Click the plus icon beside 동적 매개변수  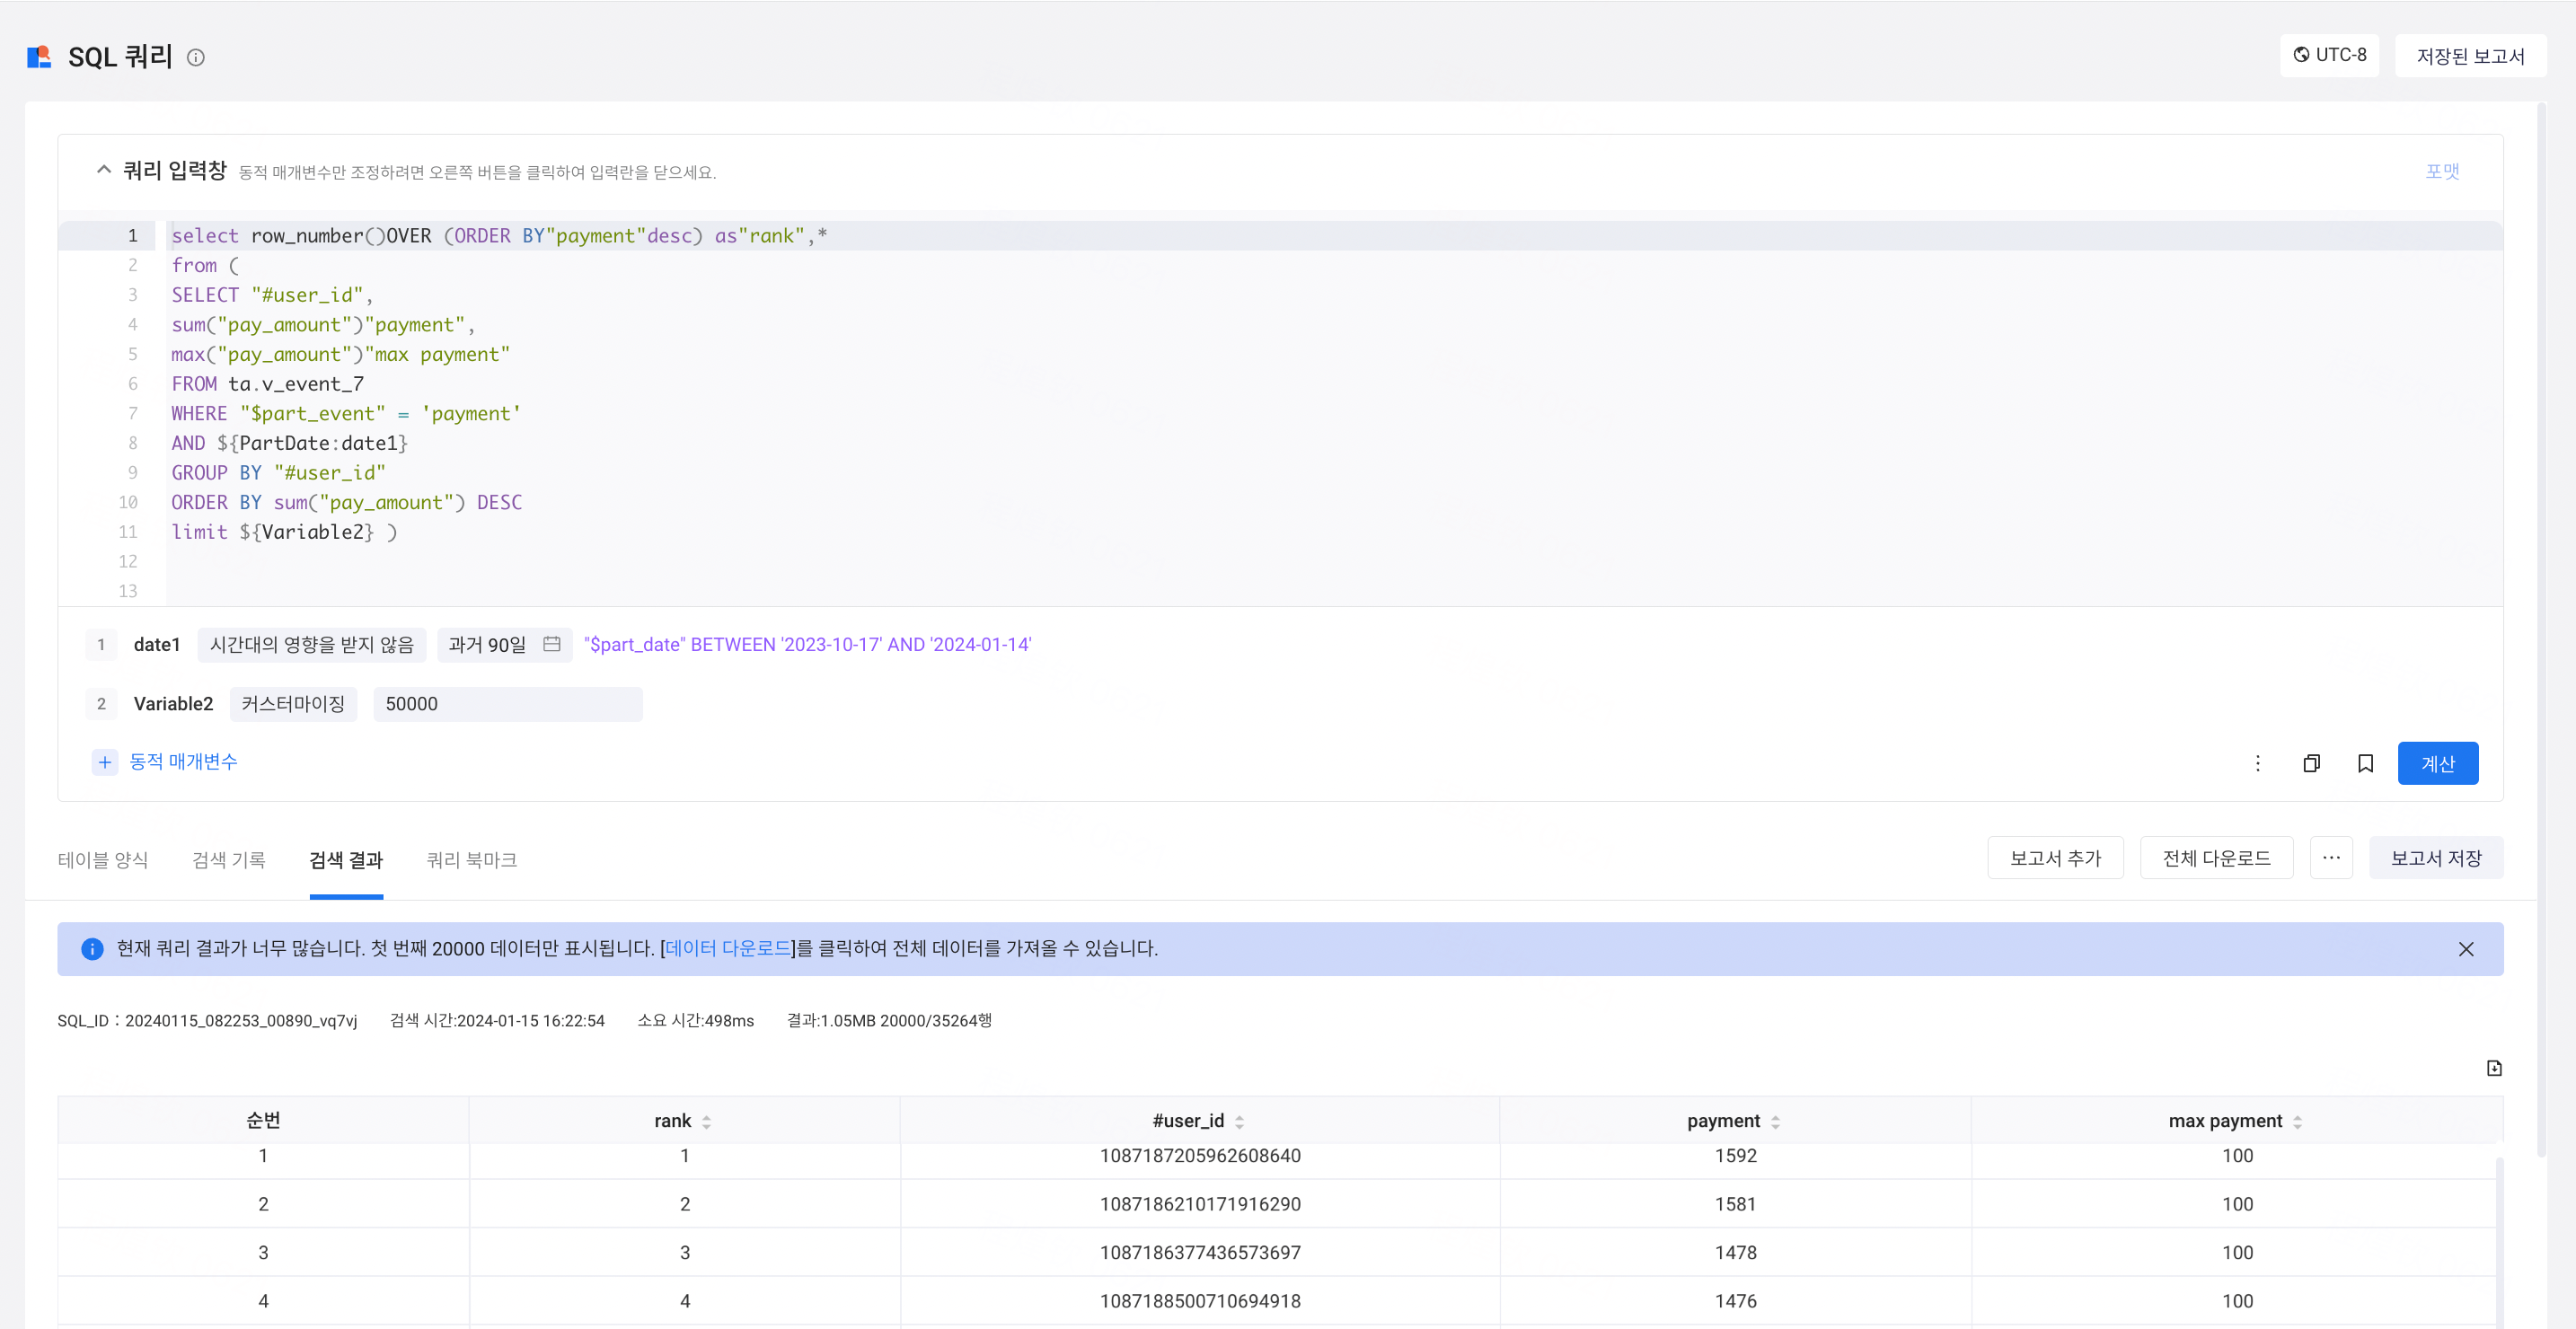click(105, 762)
